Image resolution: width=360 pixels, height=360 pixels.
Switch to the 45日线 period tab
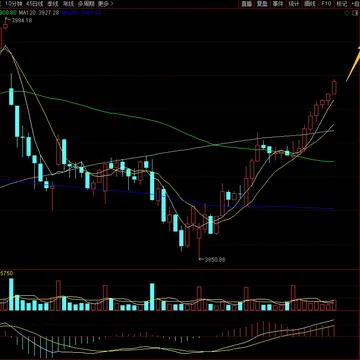tap(34, 4)
